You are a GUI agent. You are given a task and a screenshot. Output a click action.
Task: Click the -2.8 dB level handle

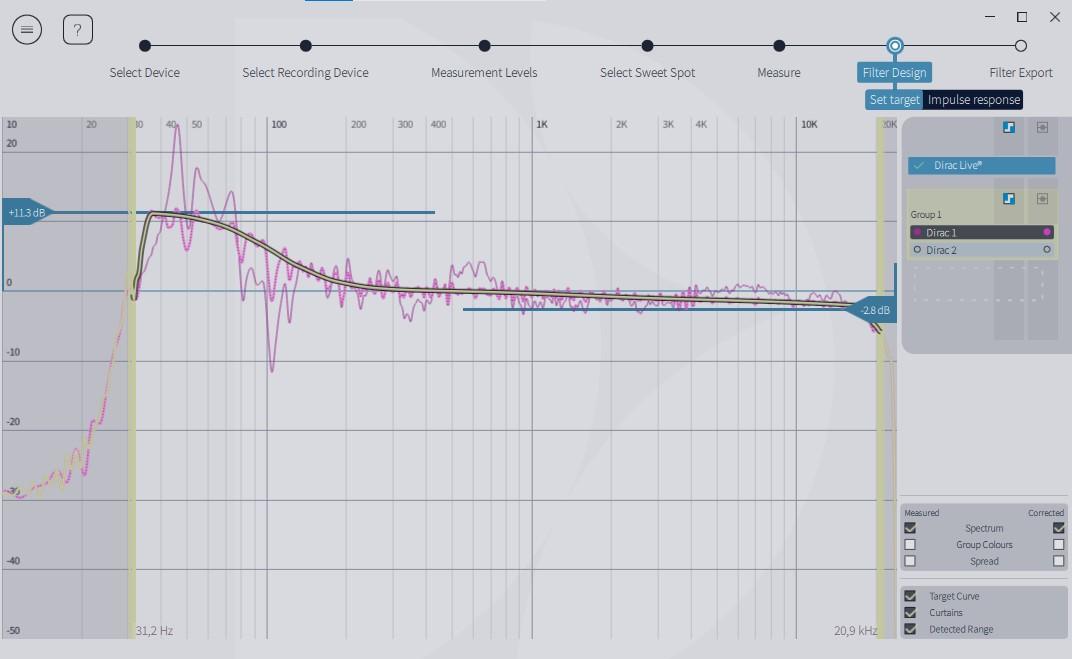click(874, 311)
